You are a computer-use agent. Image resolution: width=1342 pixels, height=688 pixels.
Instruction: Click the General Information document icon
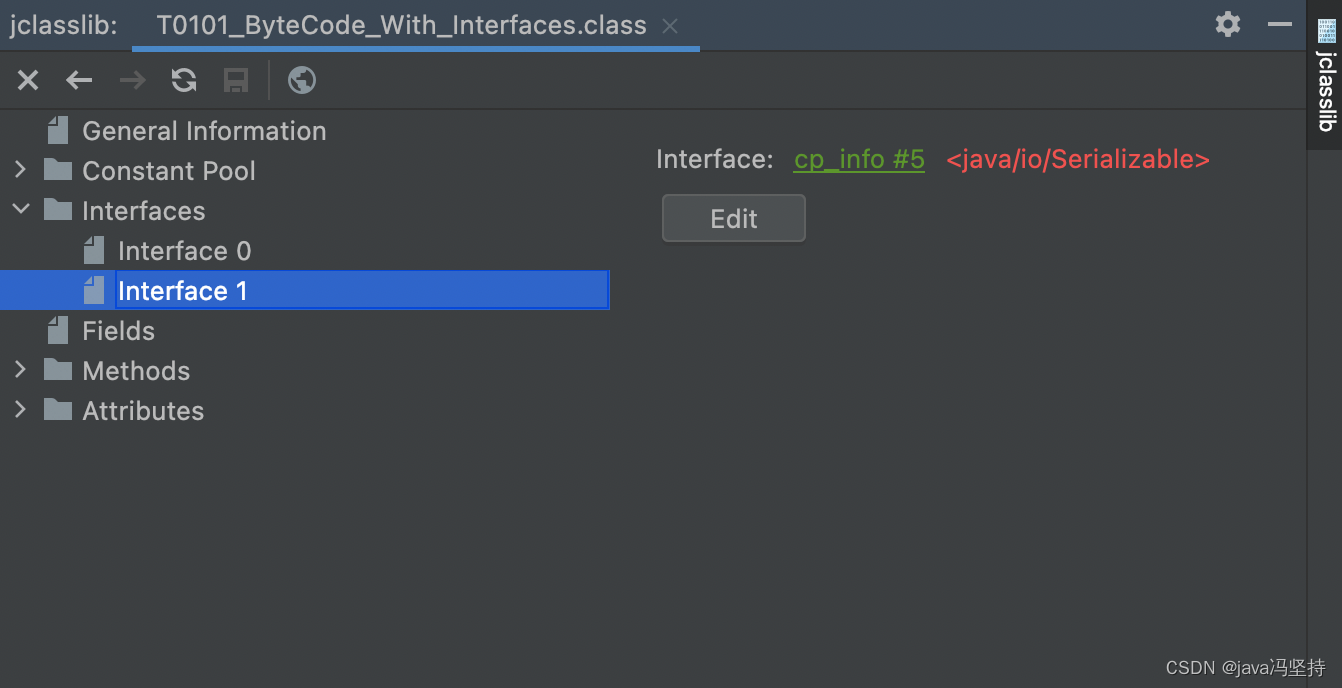tap(57, 129)
